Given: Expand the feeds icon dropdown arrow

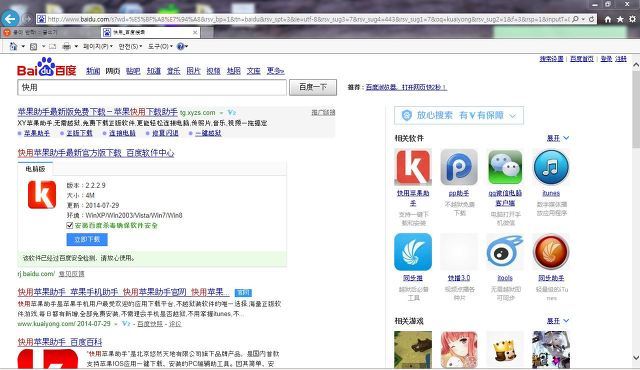Looking at the screenshot, I should coord(43,47).
